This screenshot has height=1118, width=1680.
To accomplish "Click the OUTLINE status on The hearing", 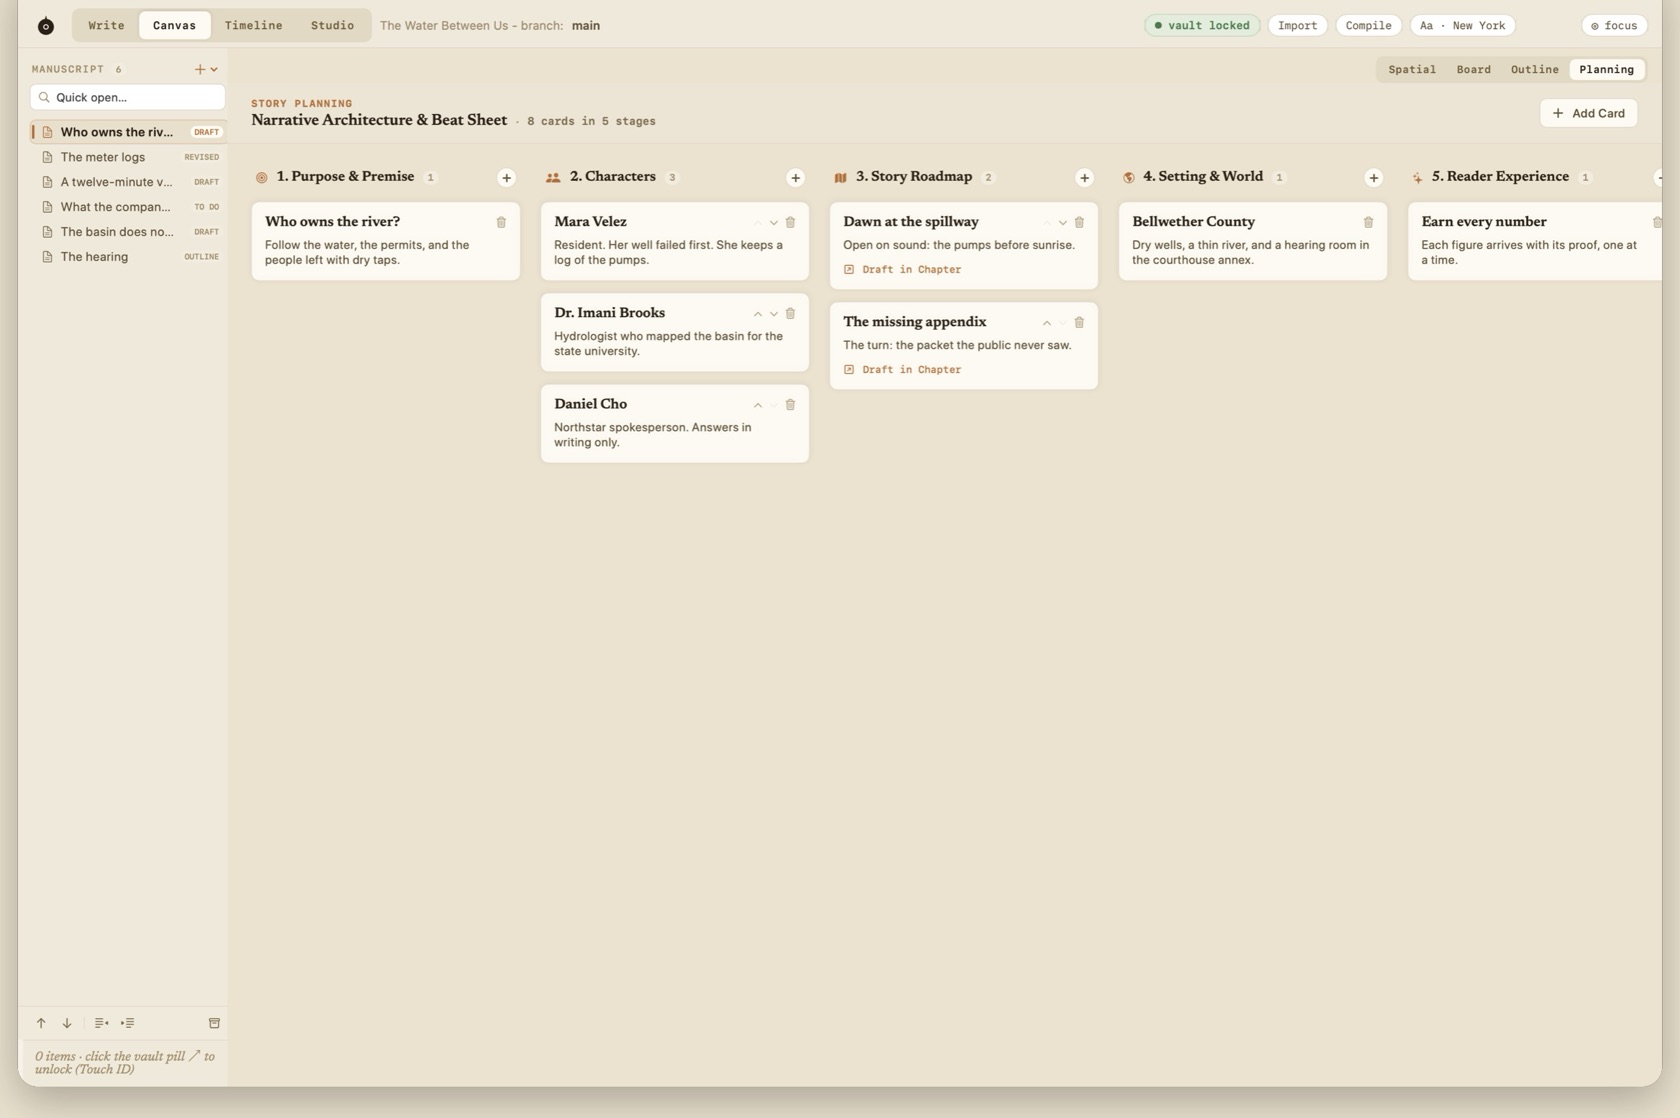I will click(201, 257).
